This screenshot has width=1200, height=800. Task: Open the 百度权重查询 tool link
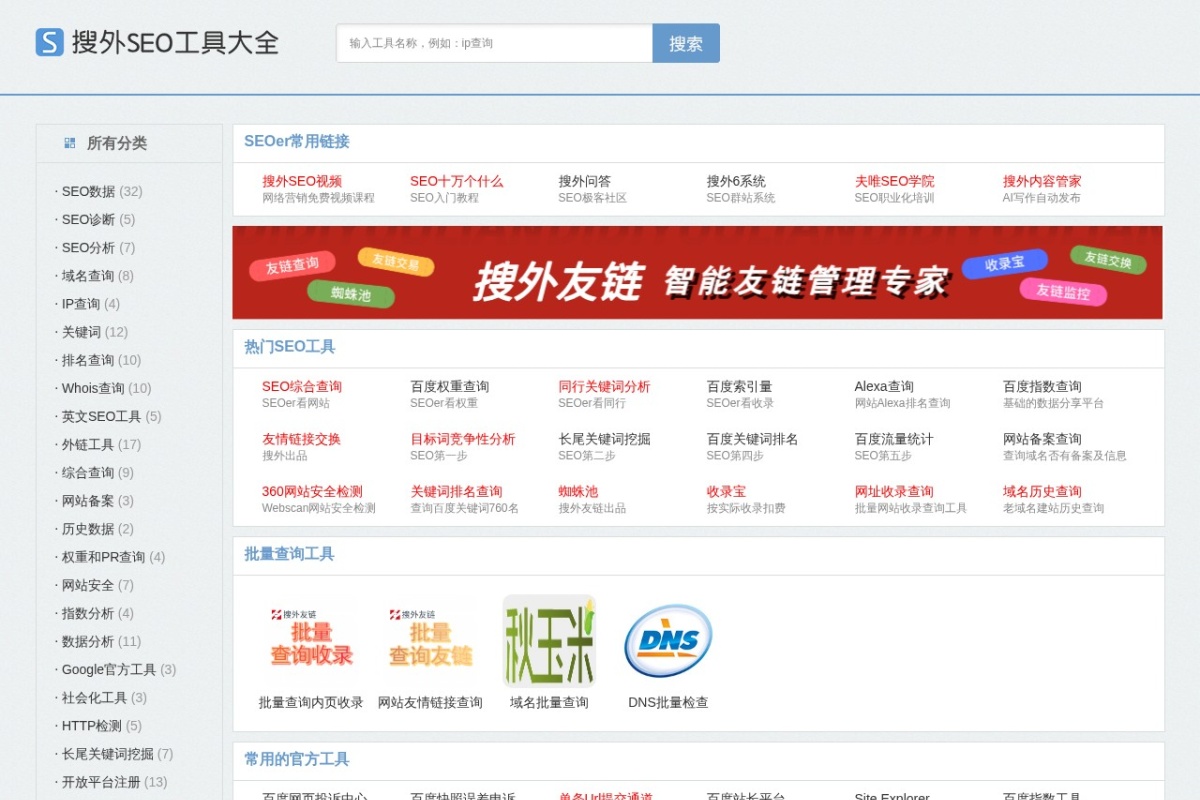(450, 386)
